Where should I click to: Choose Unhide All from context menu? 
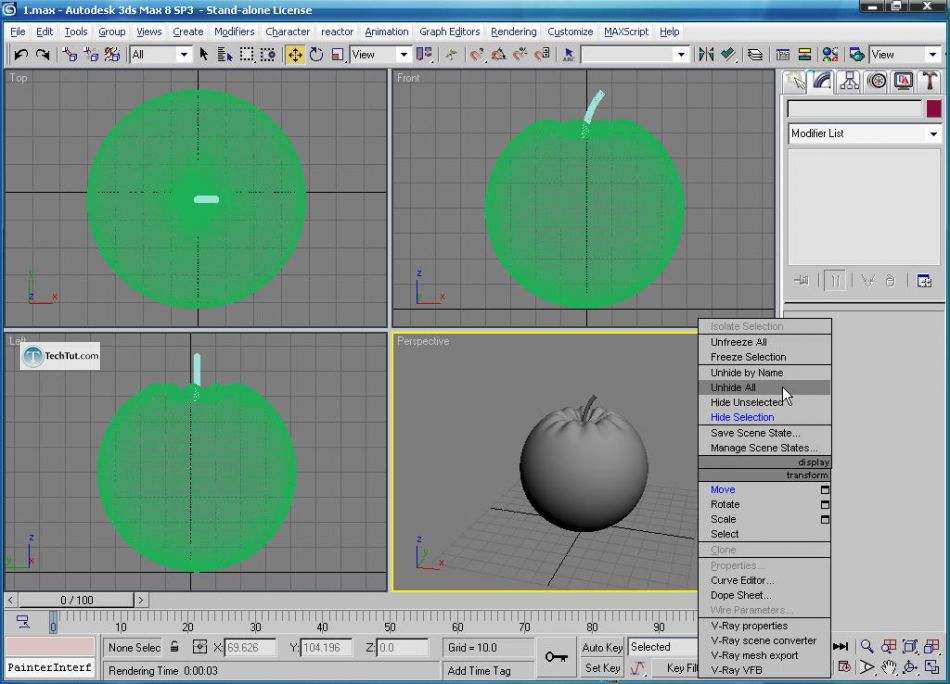click(x=765, y=388)
